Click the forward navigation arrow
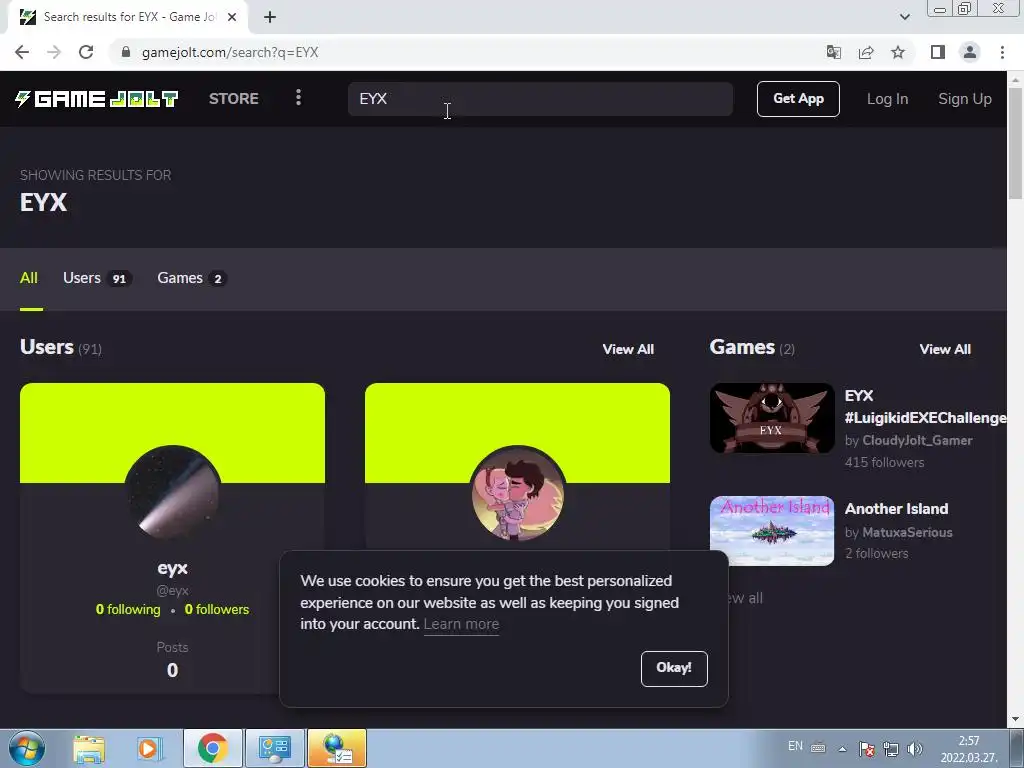 54,52
